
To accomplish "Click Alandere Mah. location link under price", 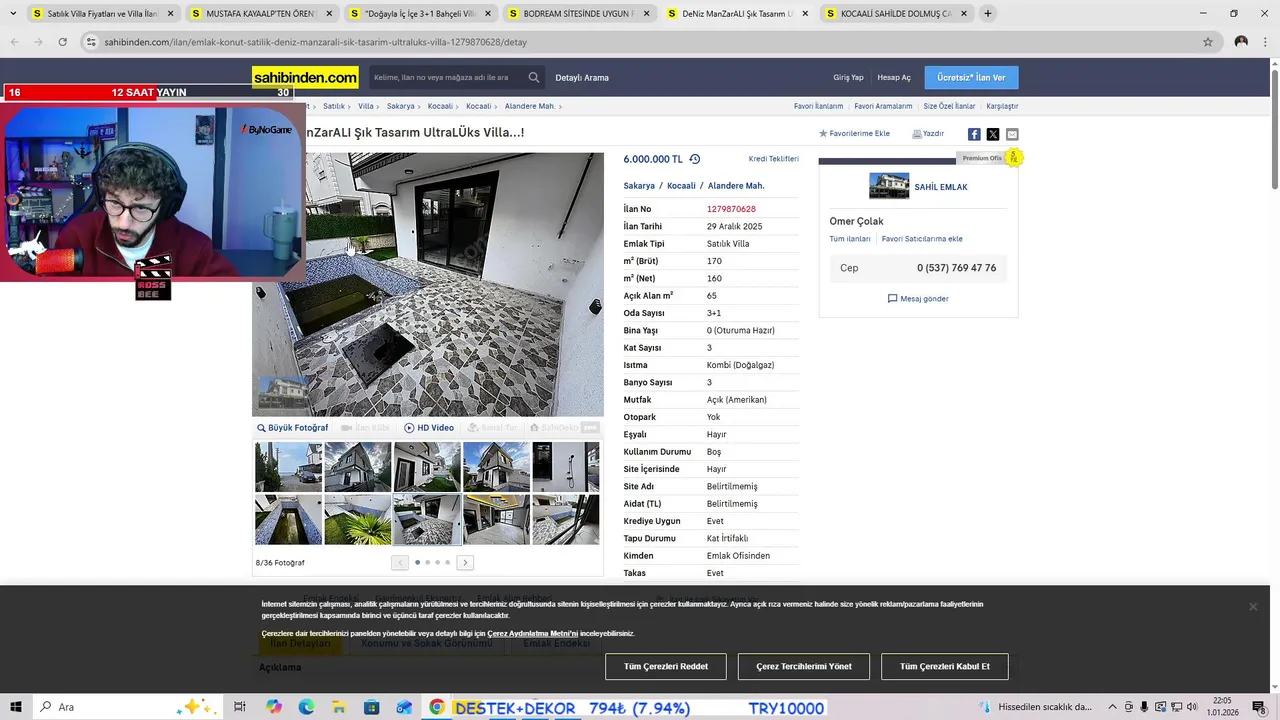I will pos(736,186).
